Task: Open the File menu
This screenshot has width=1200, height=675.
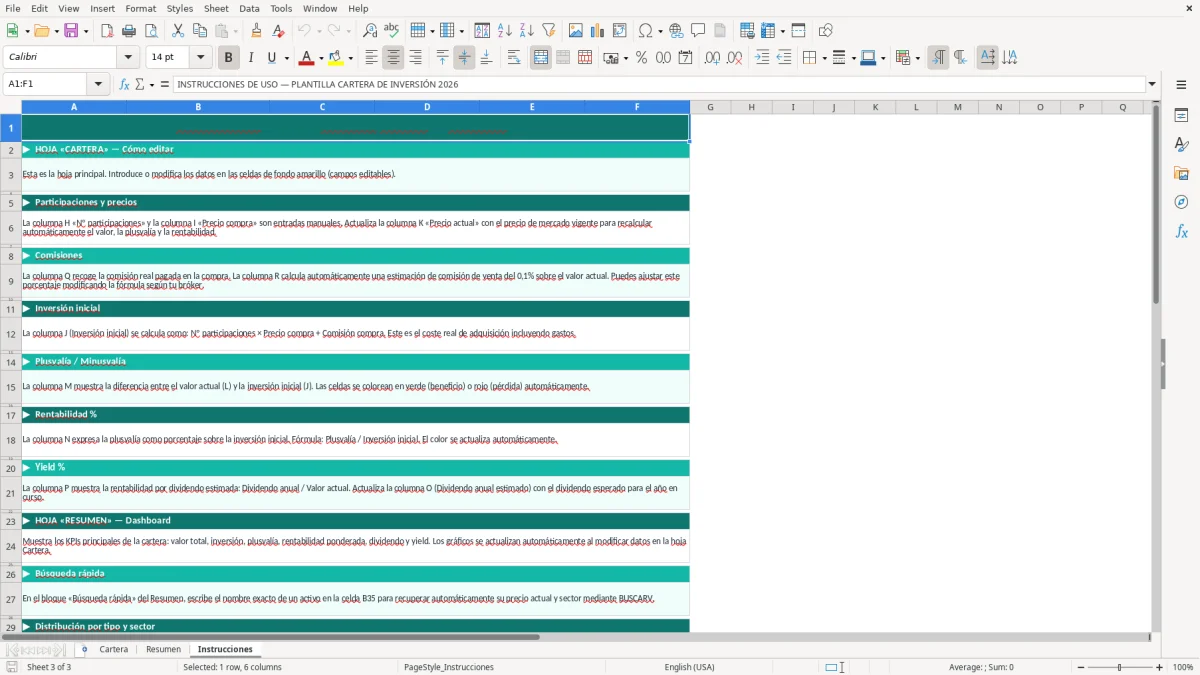Action: (x=13, y=8)
